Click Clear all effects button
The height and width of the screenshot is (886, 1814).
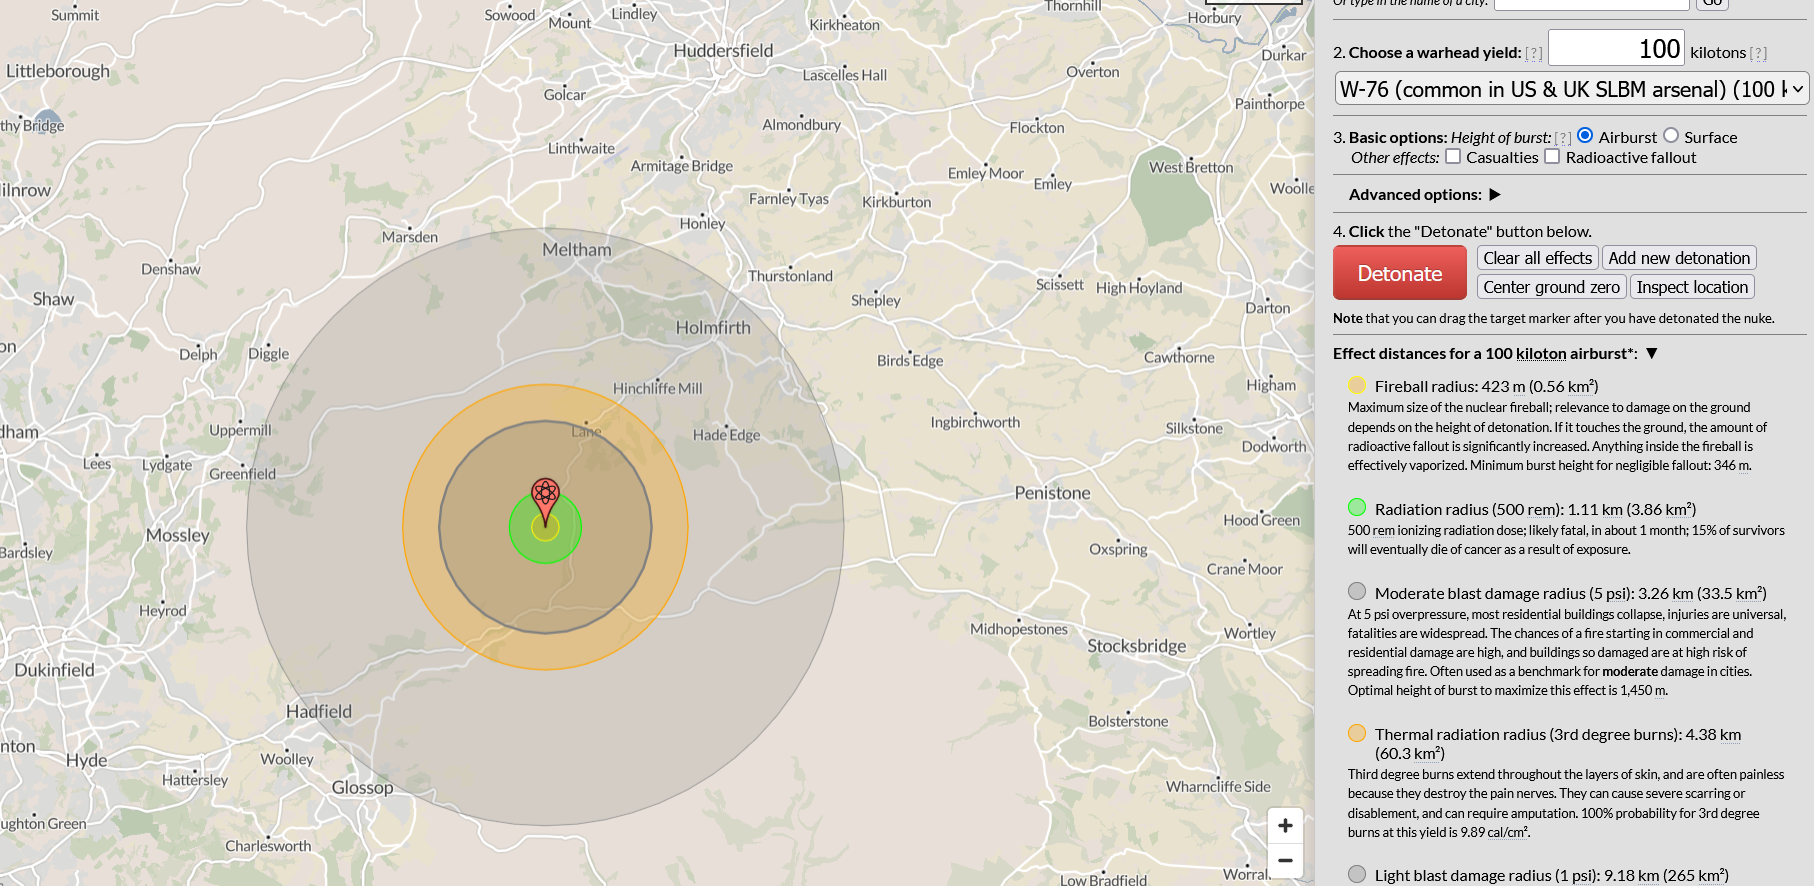pos(1537,258)
